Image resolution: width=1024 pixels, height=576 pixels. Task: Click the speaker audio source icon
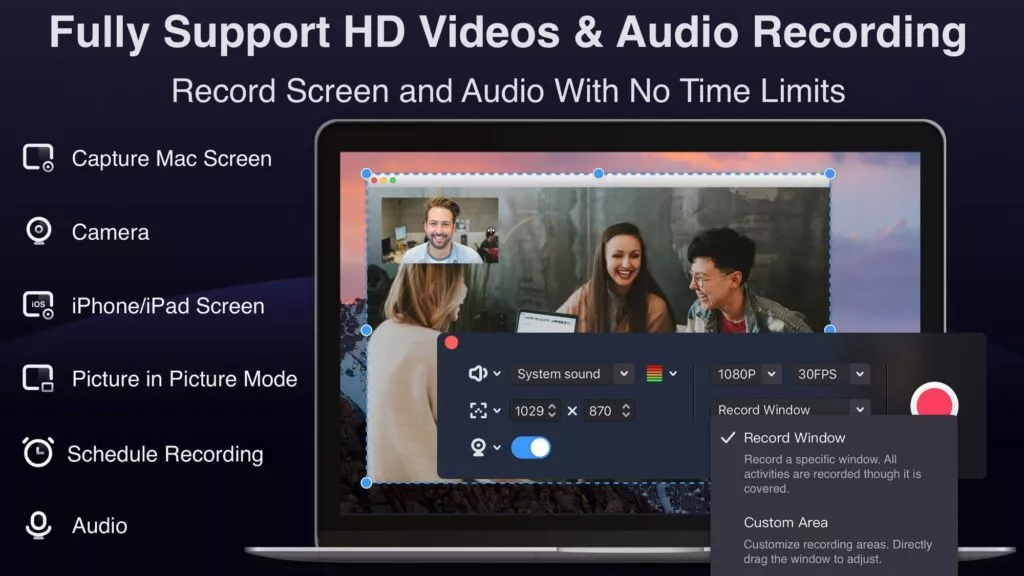click(478, 374)
